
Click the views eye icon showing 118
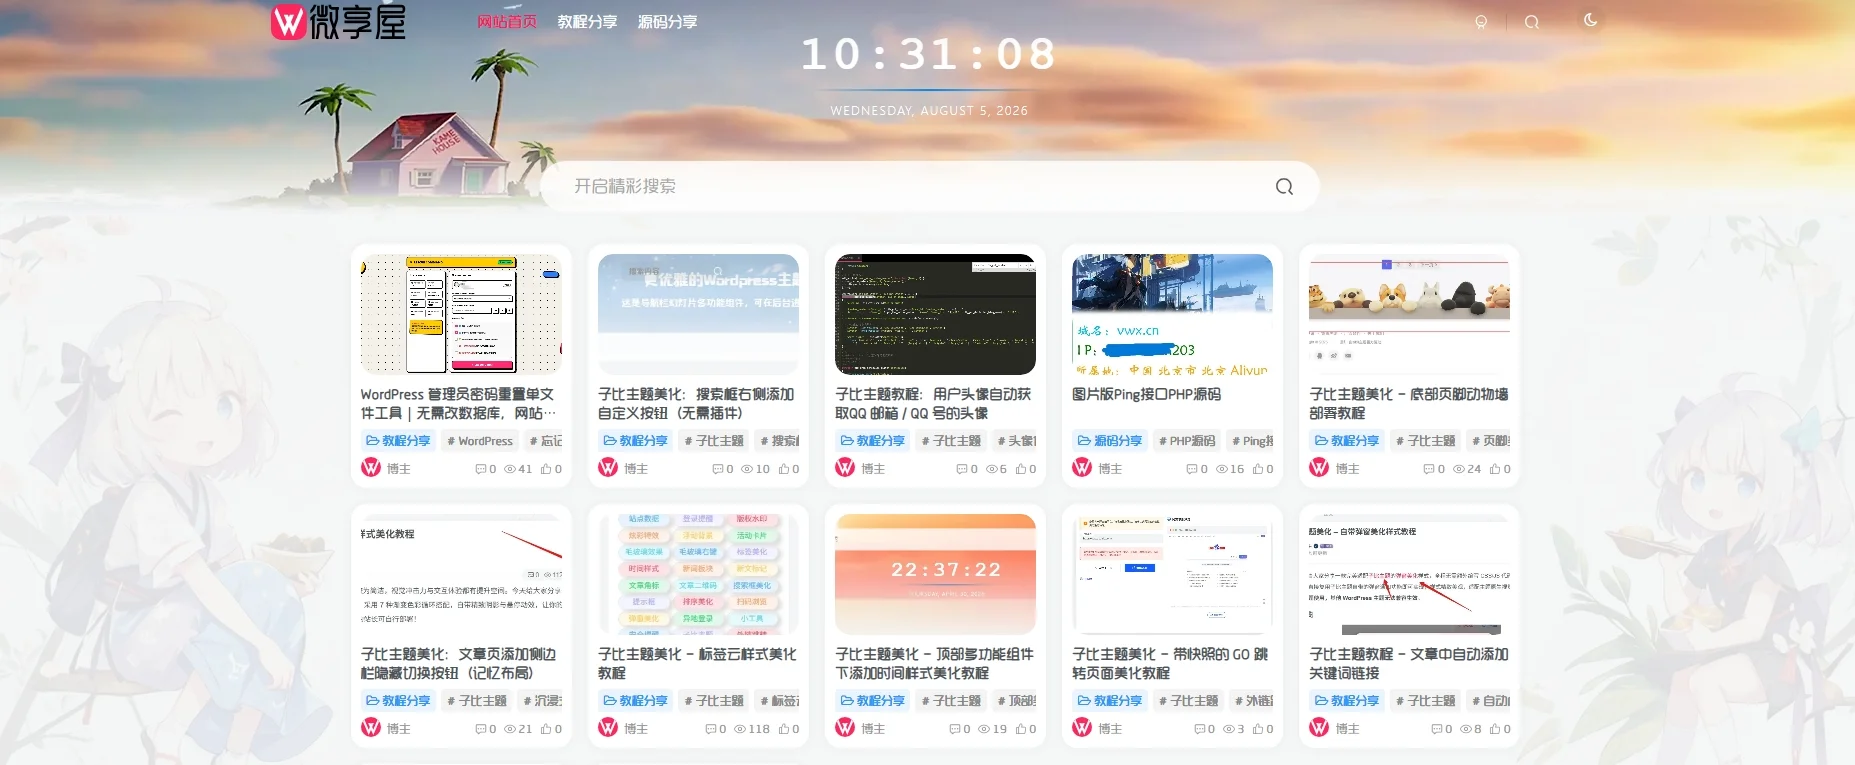pos(740,729)
